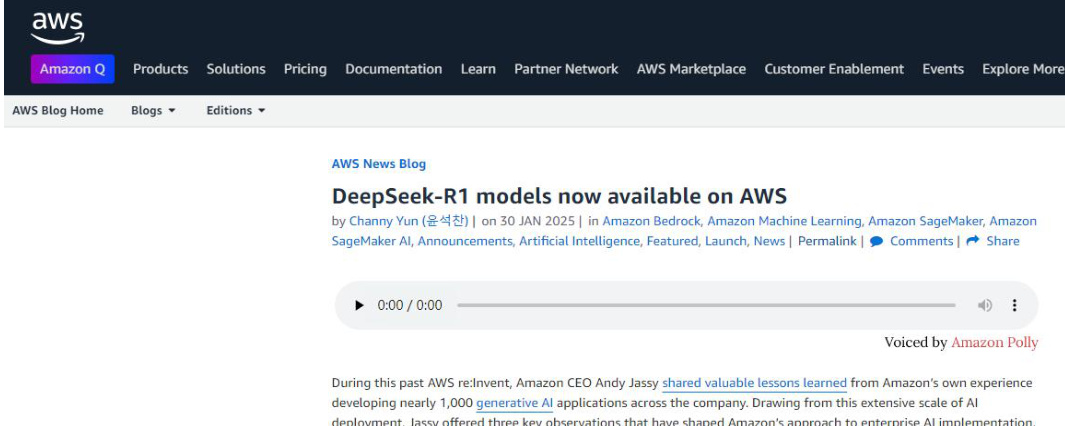Open the Amazon Bedrock category link
This screenshot has height=426, width=1065.
pyautogui.click(x=653, y=221)
